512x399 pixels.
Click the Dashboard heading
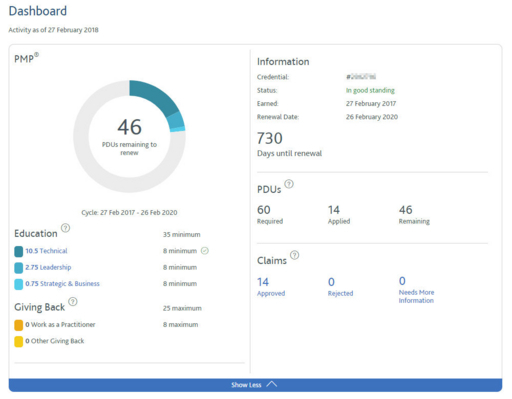click(x=38, y=11)
